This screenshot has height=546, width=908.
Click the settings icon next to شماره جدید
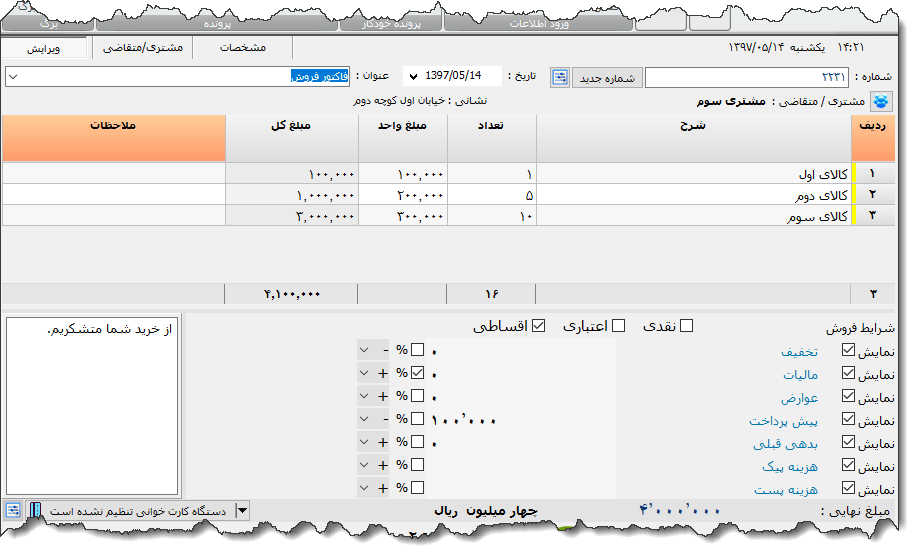(560, 77)
